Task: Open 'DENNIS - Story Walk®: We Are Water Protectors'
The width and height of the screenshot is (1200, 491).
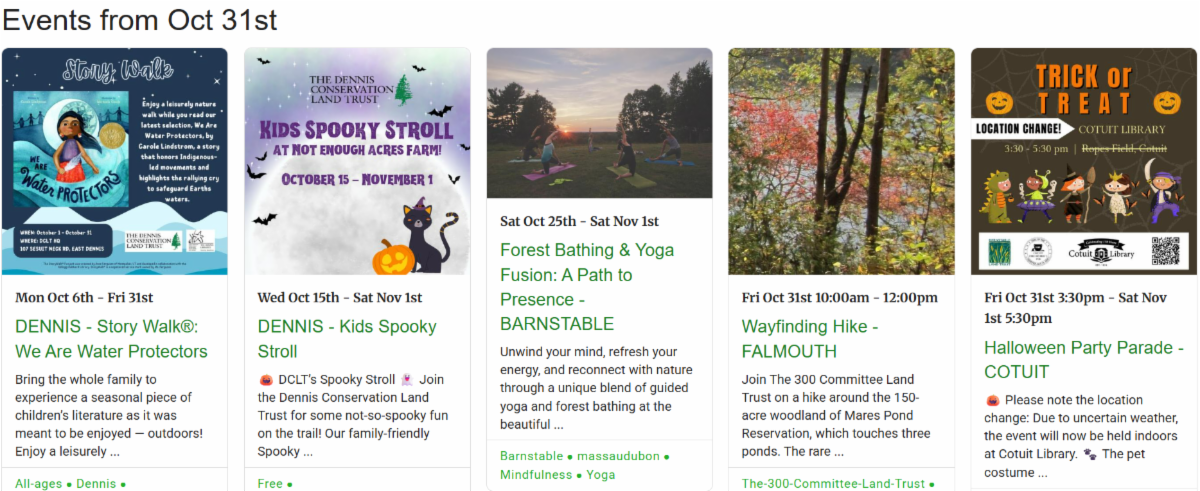Action: tap(111, 339)
